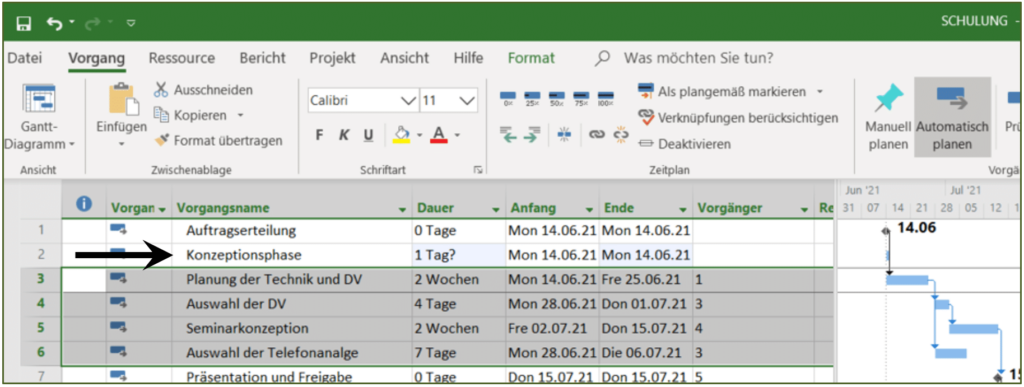Set task to 50% complete

point(556,99)
